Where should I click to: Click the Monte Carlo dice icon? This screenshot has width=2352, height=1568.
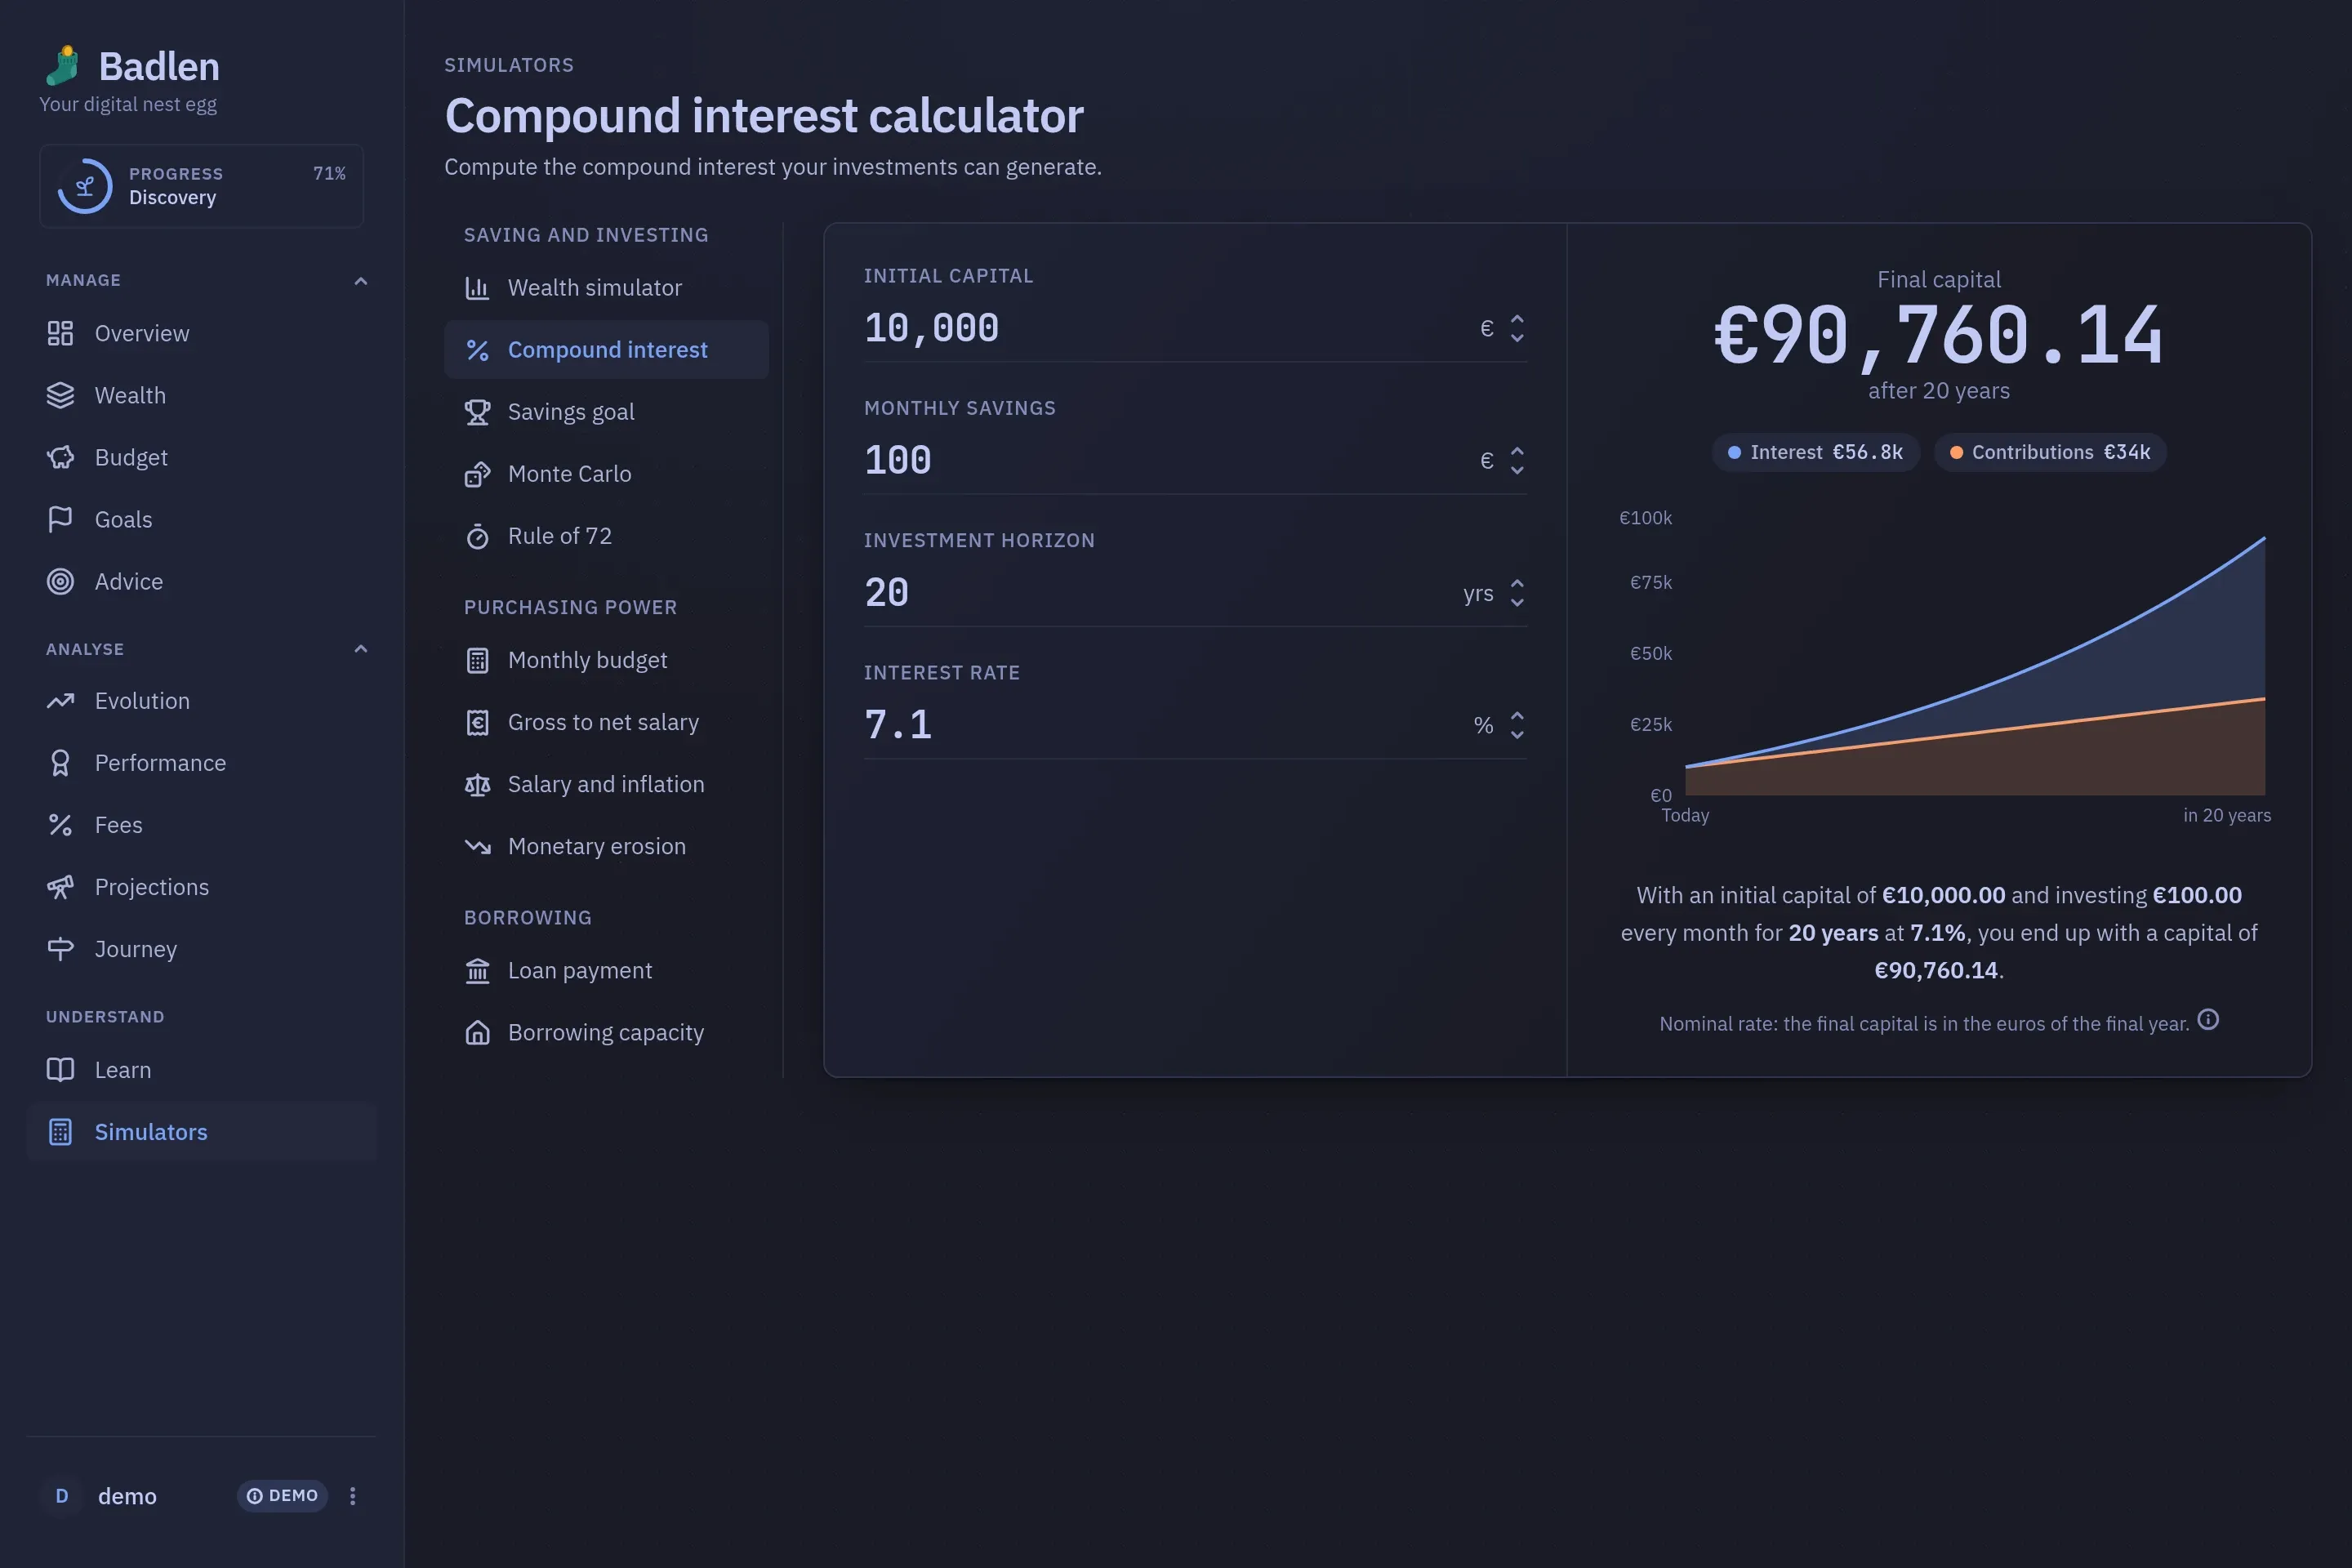(x=478, y=474)
